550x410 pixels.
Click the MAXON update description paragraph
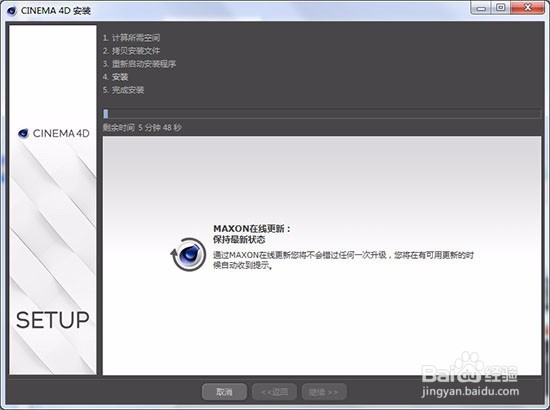(x=343, y=260)
